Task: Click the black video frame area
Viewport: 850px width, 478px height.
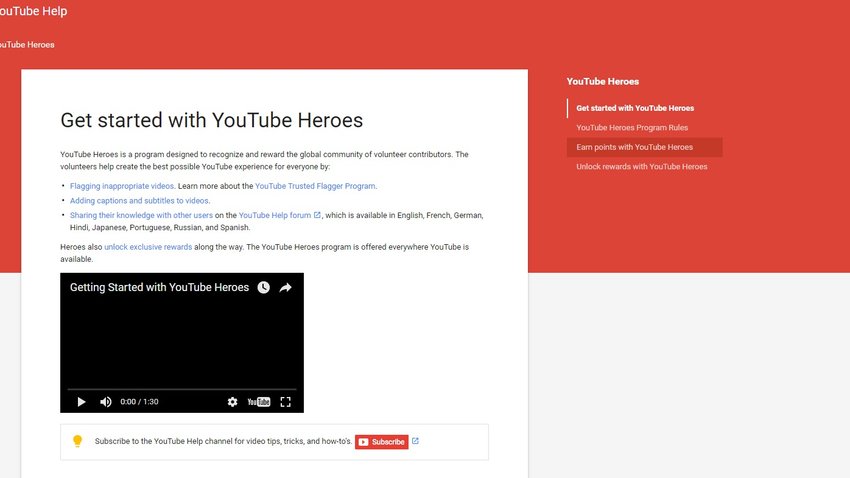Action: 182,341
